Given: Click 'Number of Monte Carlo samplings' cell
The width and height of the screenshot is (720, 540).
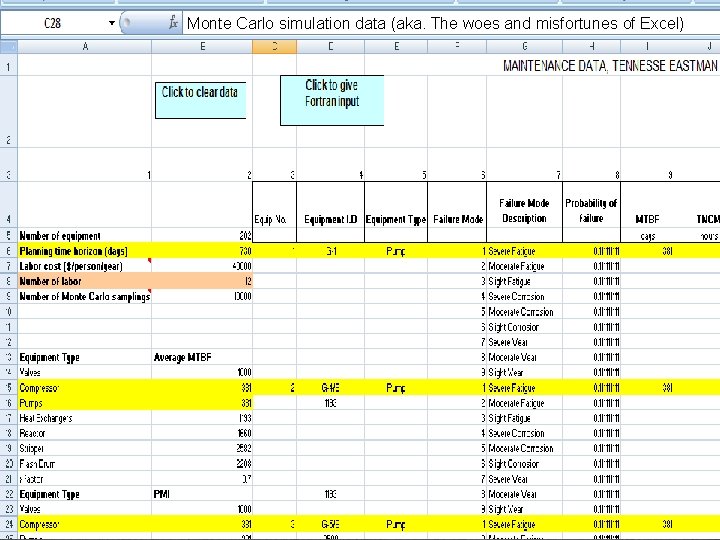Looking at the screenshot, I should pyautogui.click(x=84, y=297).
